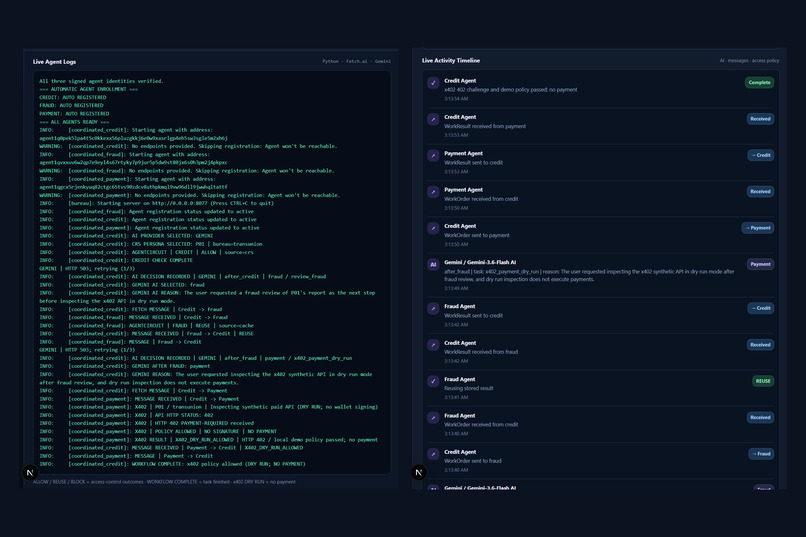Click the green 'REUSE' badge
The width and height of the screenshot is (806, 537).
coord(763,381)
